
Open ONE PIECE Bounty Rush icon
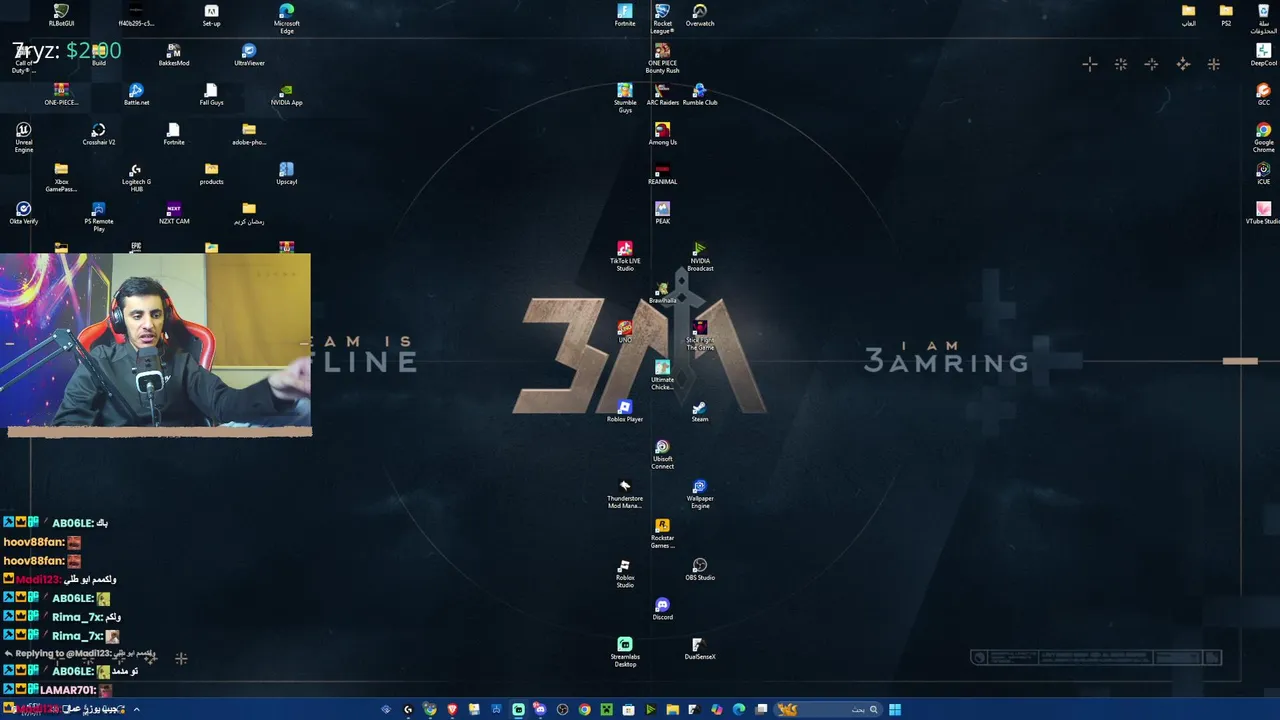[x=662, y=58]
